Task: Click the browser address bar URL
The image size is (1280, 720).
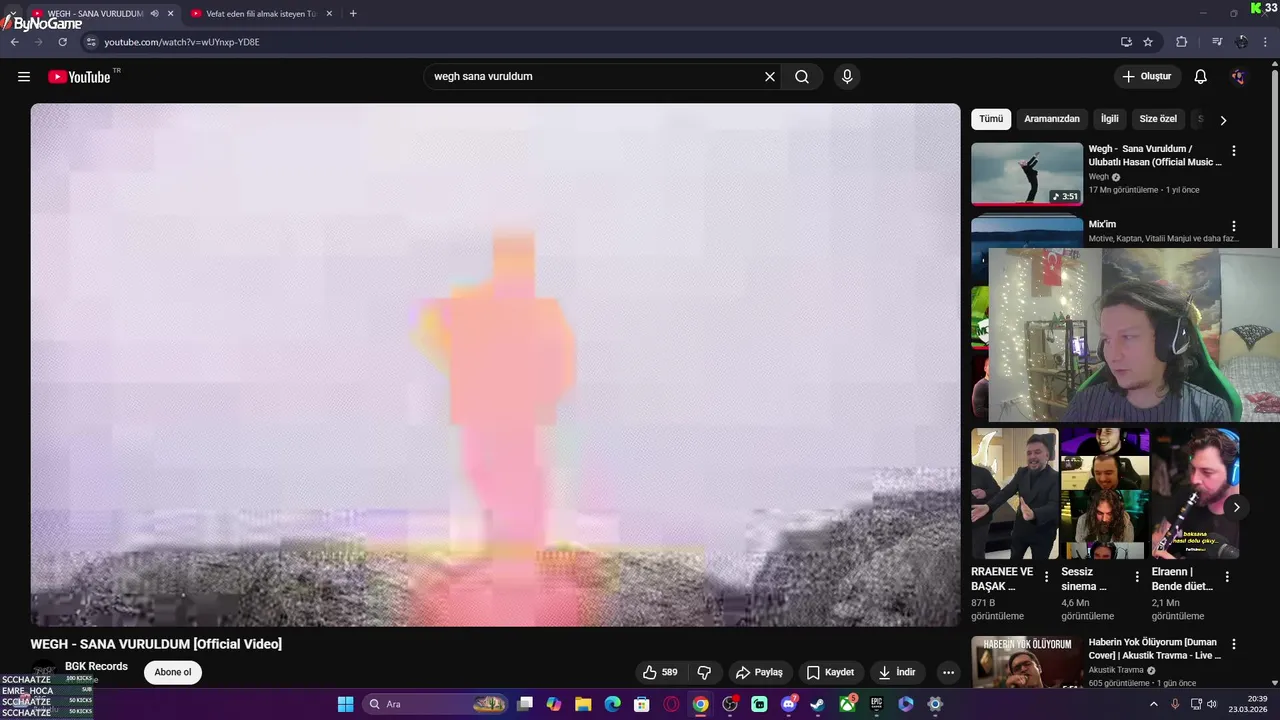Action: point(182,42)
